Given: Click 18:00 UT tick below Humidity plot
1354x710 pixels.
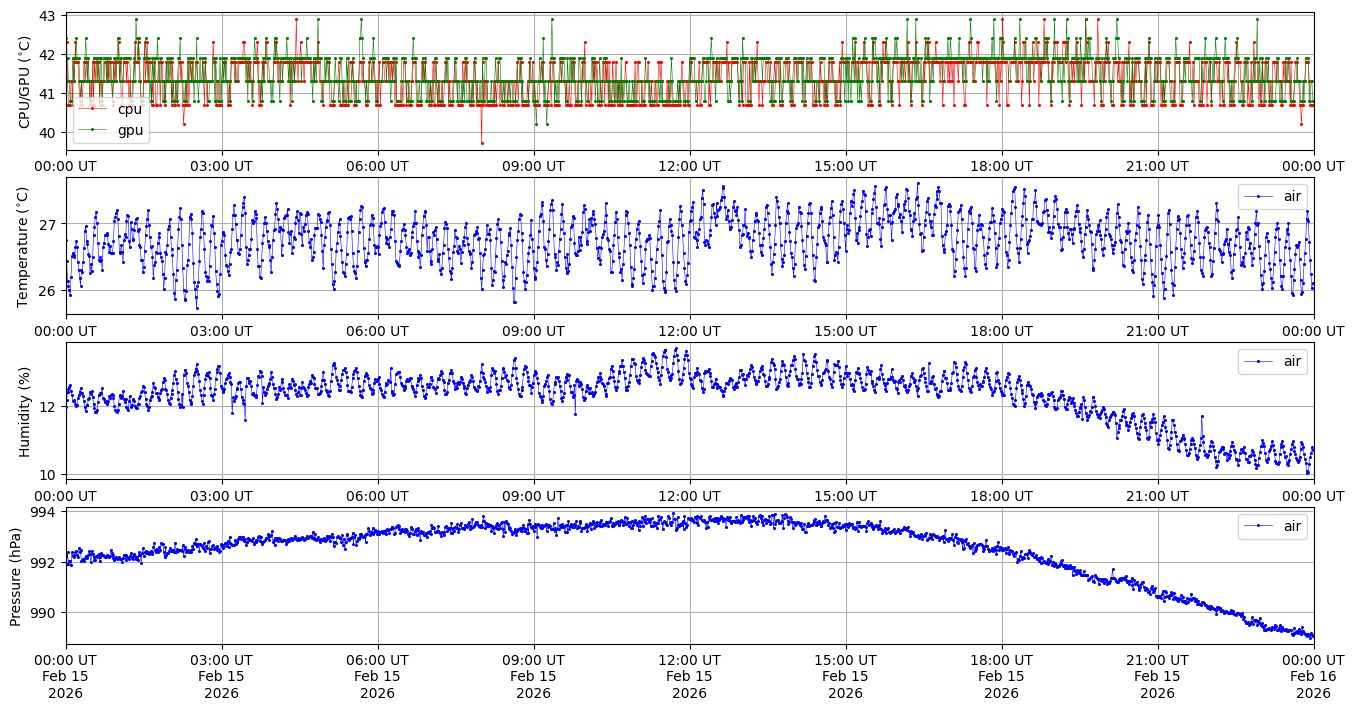Looking at the screenshot, I should tap(1001, 495).
